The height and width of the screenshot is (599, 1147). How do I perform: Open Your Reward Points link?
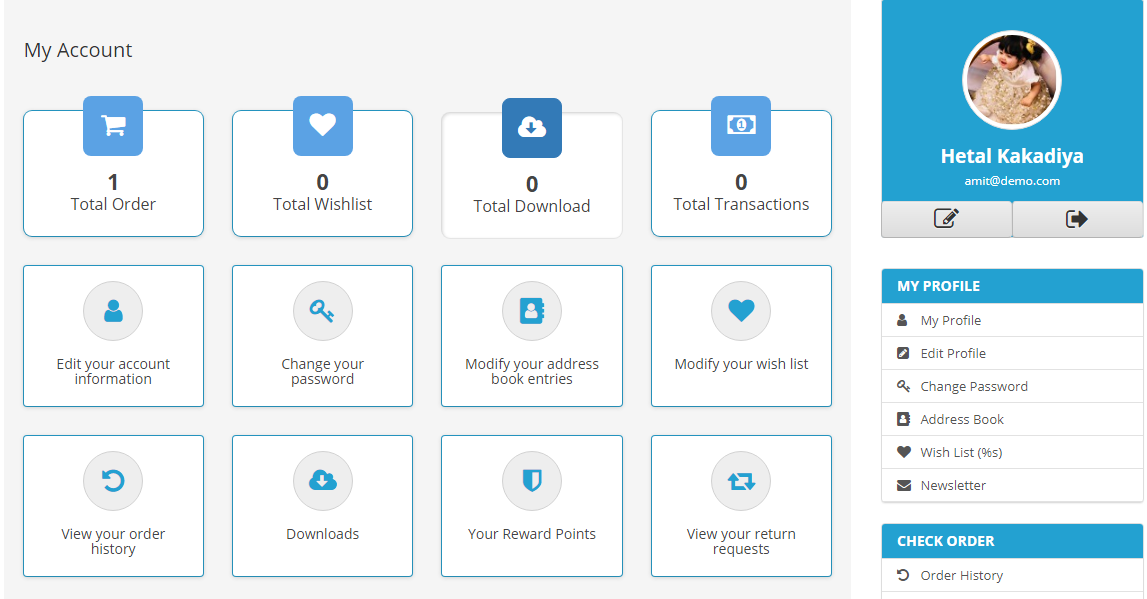point(532,534)
